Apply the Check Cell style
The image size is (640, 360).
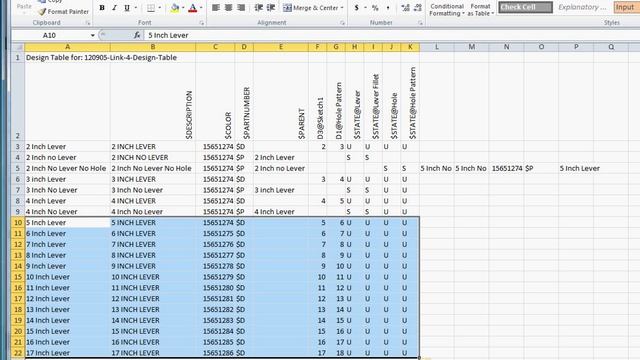point(525,7)
